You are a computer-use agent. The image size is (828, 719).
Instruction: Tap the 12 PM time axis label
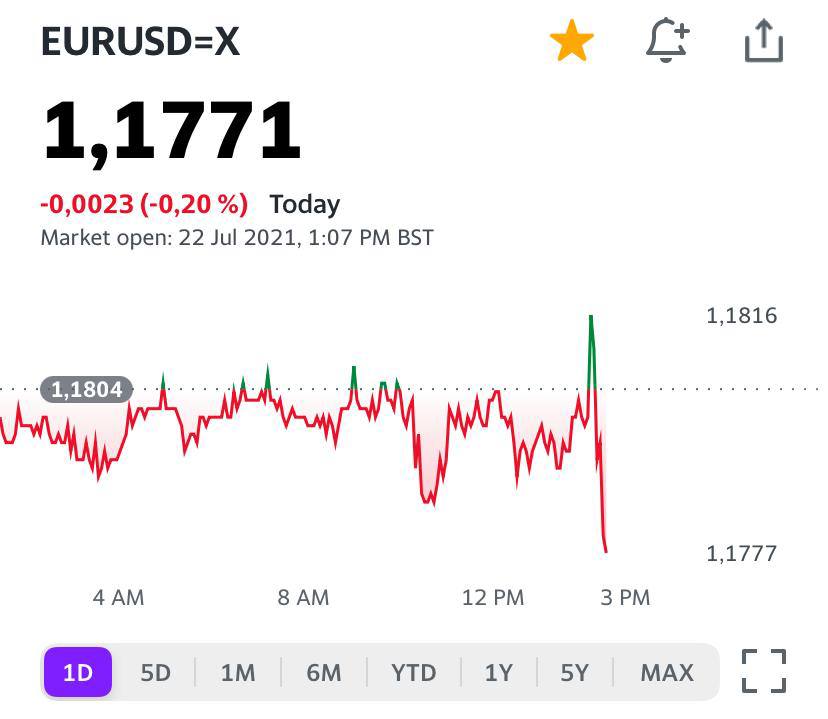point(493,597)
